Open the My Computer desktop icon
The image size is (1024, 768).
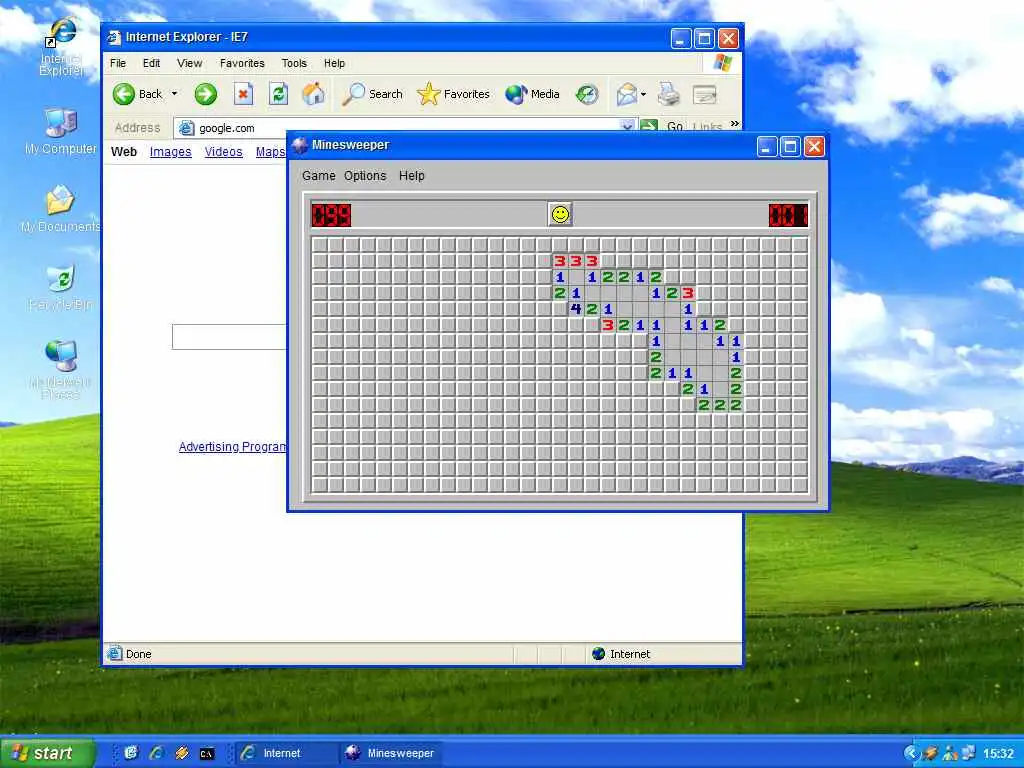pyautogui.click(x=61, y=131)
